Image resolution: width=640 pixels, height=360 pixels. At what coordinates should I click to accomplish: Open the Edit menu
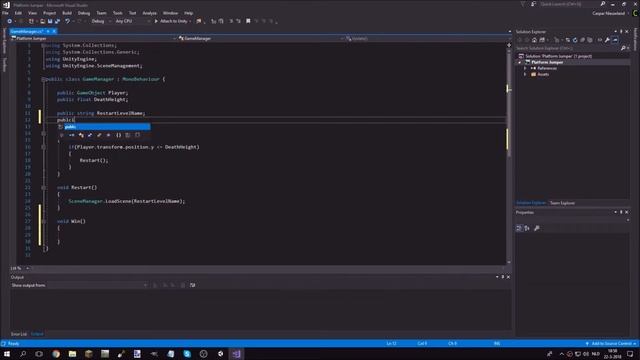pyautogui.click(x=18, y=13)
